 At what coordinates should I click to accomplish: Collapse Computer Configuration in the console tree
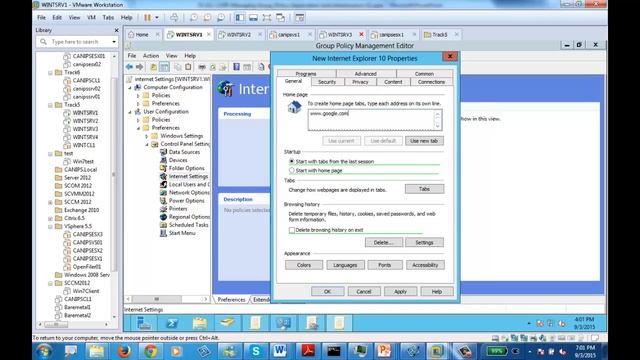[130, 87]
